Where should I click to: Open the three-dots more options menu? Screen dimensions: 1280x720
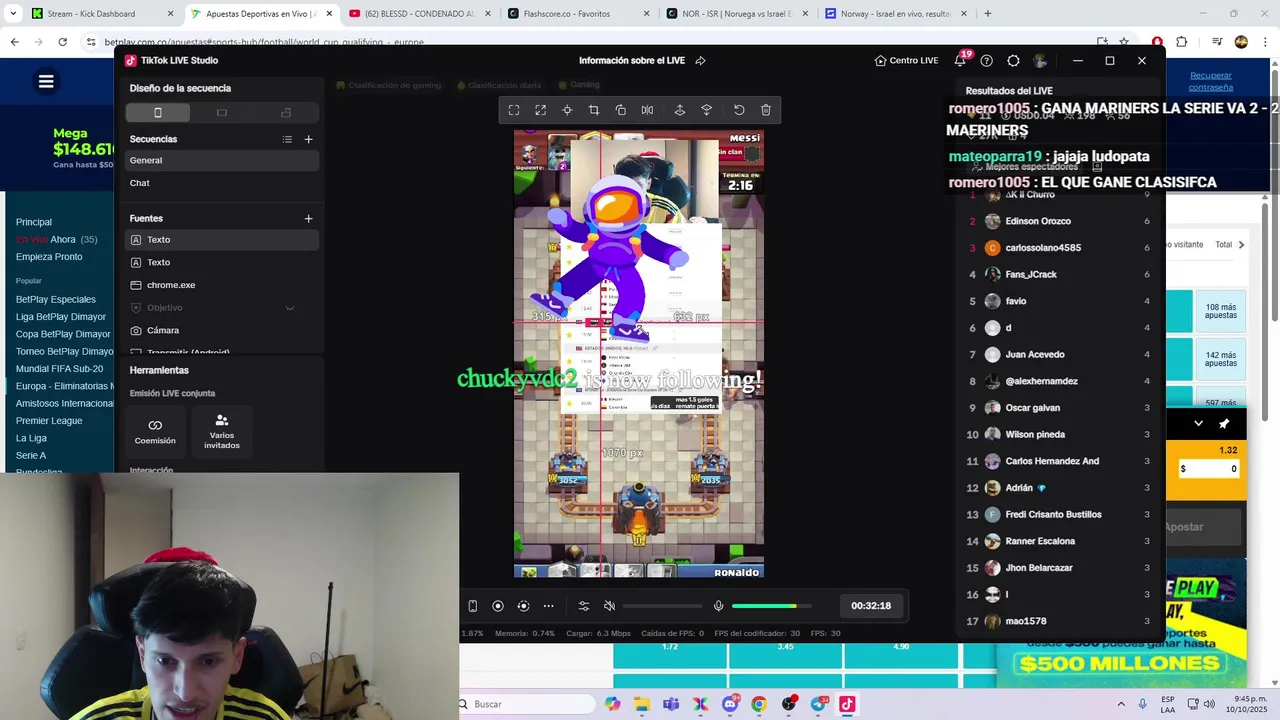548,606
